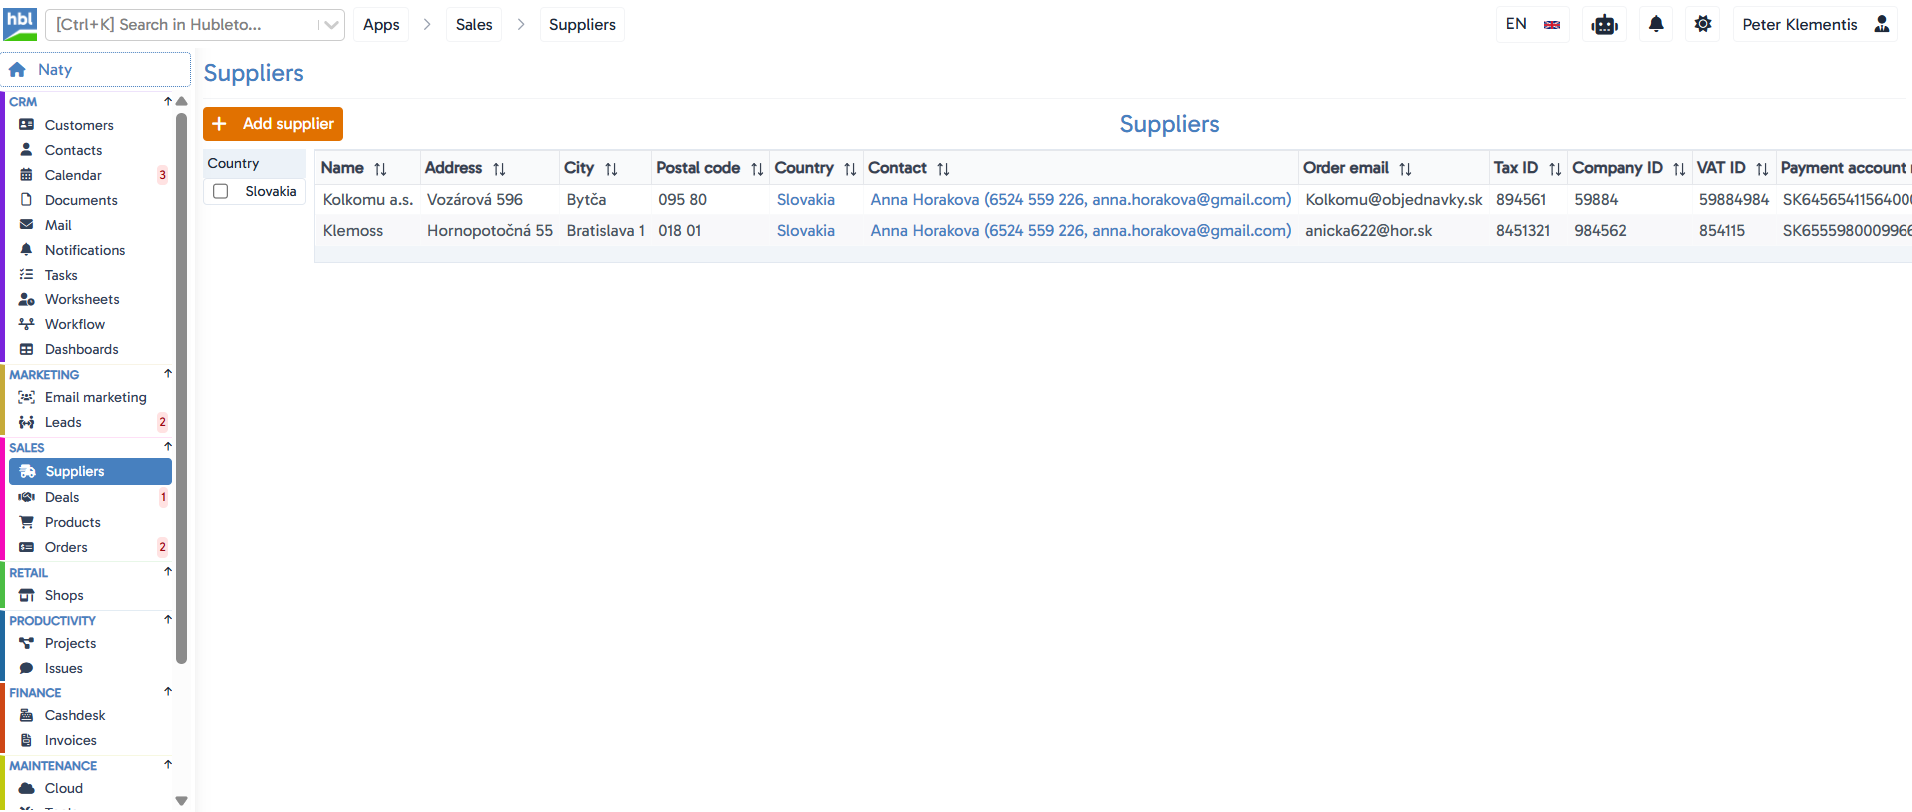Click the UK flag language icon
Image resolution: width=1912 pixels, height=812 pixels.
click(x=1552, y=25)
